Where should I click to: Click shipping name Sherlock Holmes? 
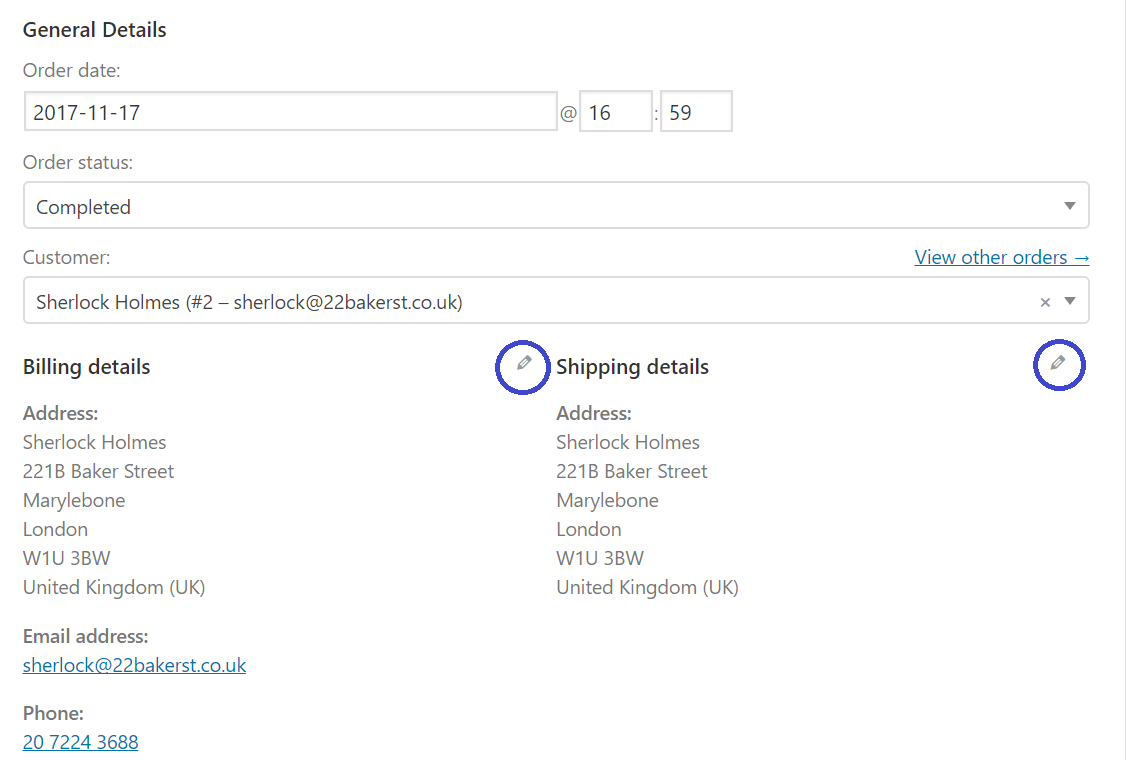(628, 442)
